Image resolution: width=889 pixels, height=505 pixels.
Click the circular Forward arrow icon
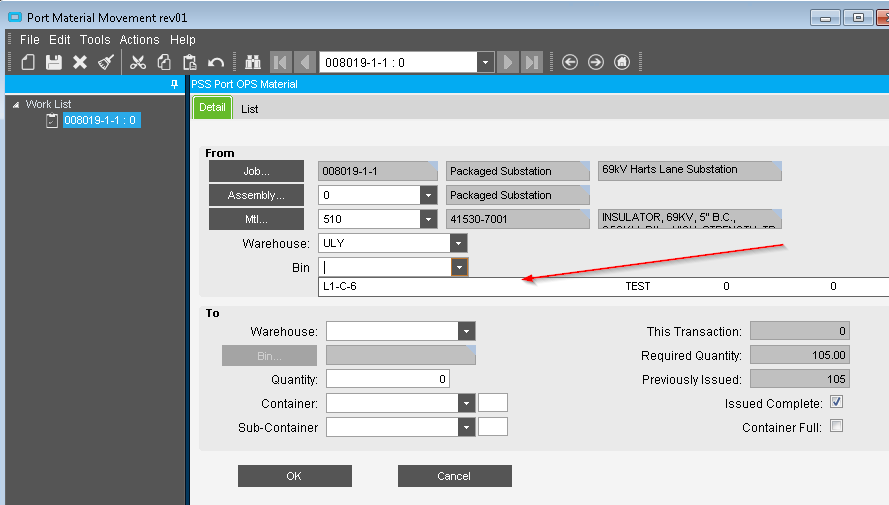click(596, 62)
